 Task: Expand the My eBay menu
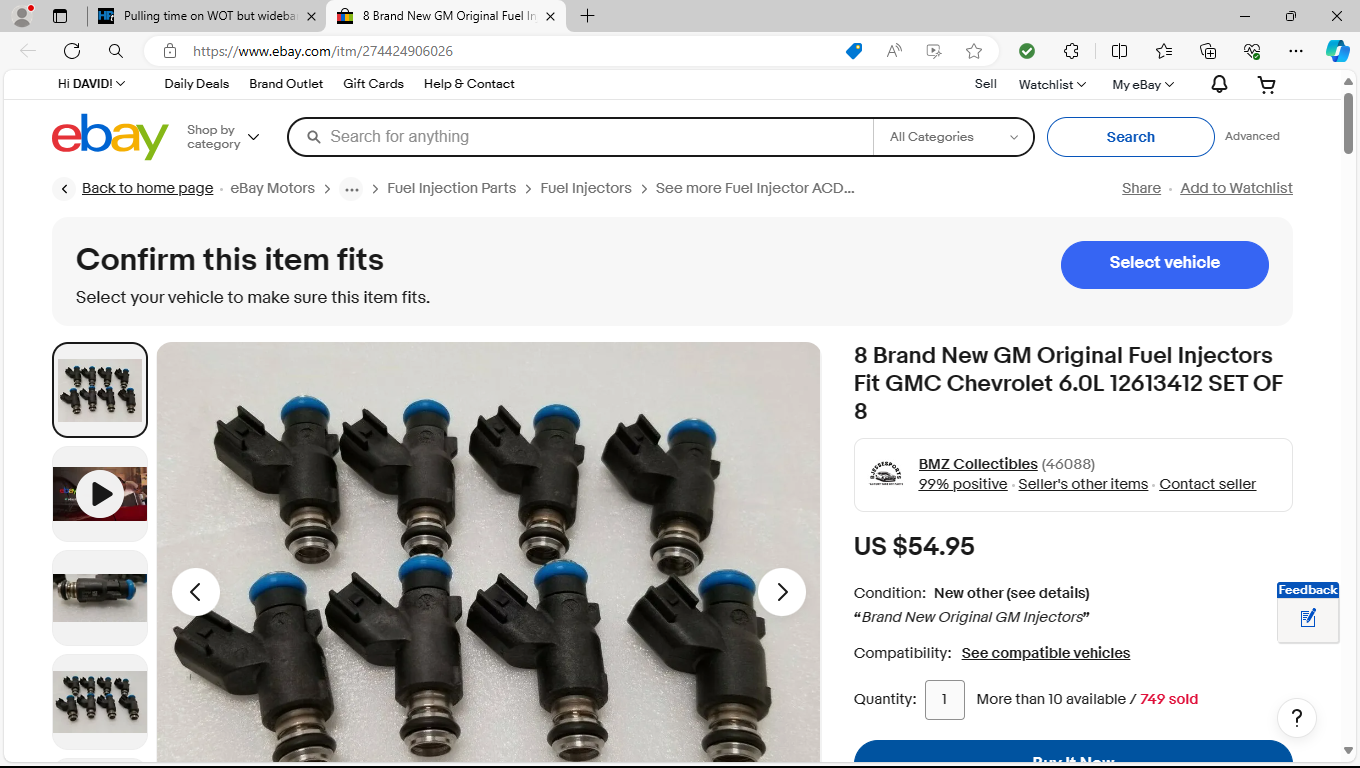[1143, 85]
